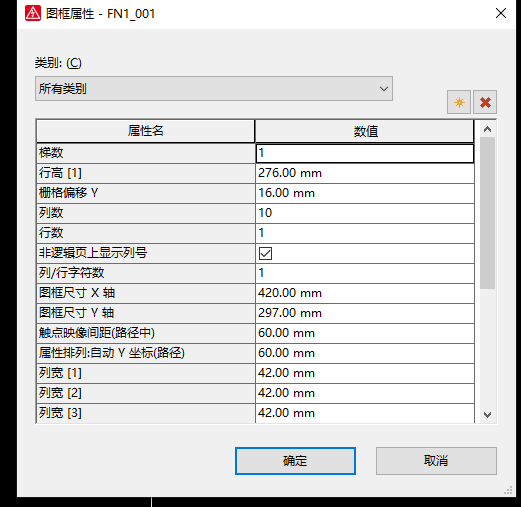Select the 列数 value cell showing 10
521x507 pixels.
point(365,213)
